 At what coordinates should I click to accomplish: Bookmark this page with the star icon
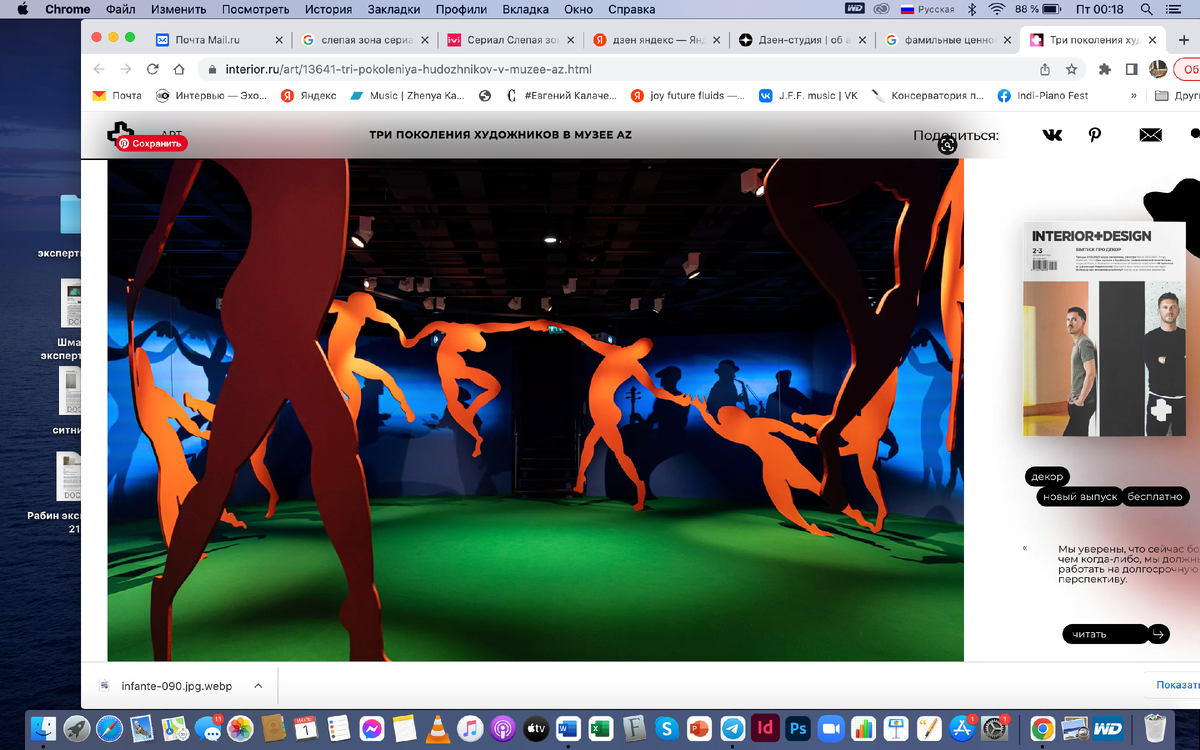(x=1071, y=70)
